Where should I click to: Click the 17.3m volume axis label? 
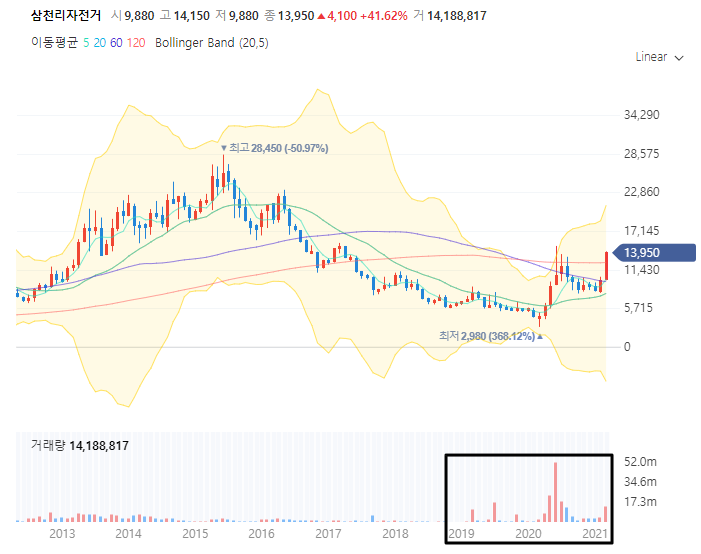point(640,502)
